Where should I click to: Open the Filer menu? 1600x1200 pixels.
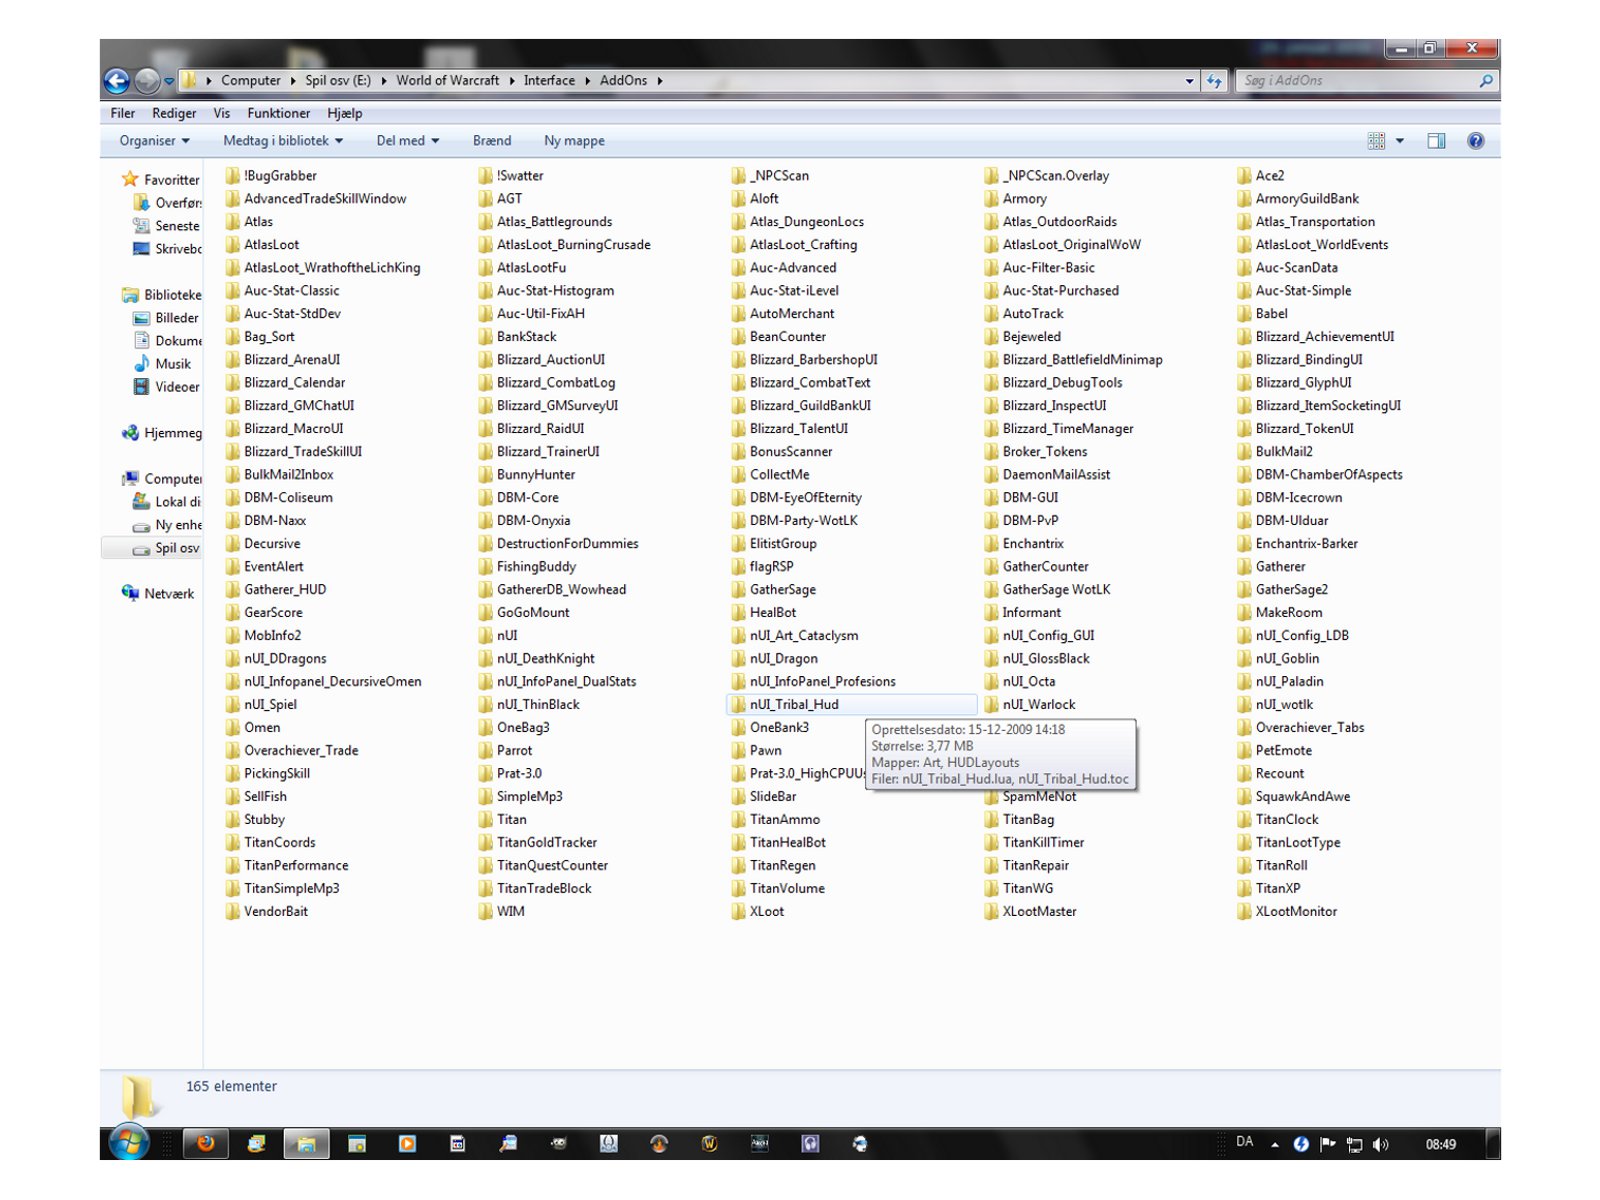click(x=122, y=113)
